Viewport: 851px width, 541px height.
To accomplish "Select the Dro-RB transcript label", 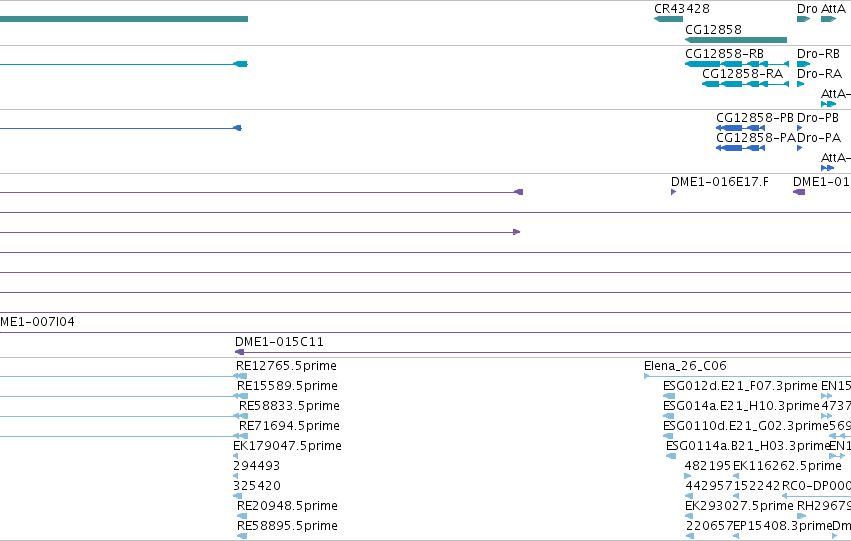I will pos(818,54).
